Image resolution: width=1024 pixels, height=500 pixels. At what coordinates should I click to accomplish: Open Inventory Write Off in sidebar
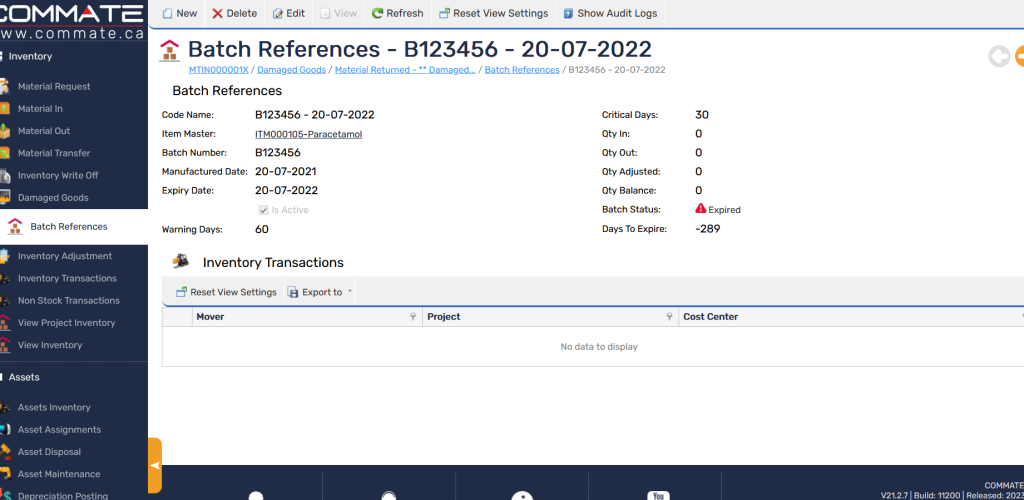[58, 175]
